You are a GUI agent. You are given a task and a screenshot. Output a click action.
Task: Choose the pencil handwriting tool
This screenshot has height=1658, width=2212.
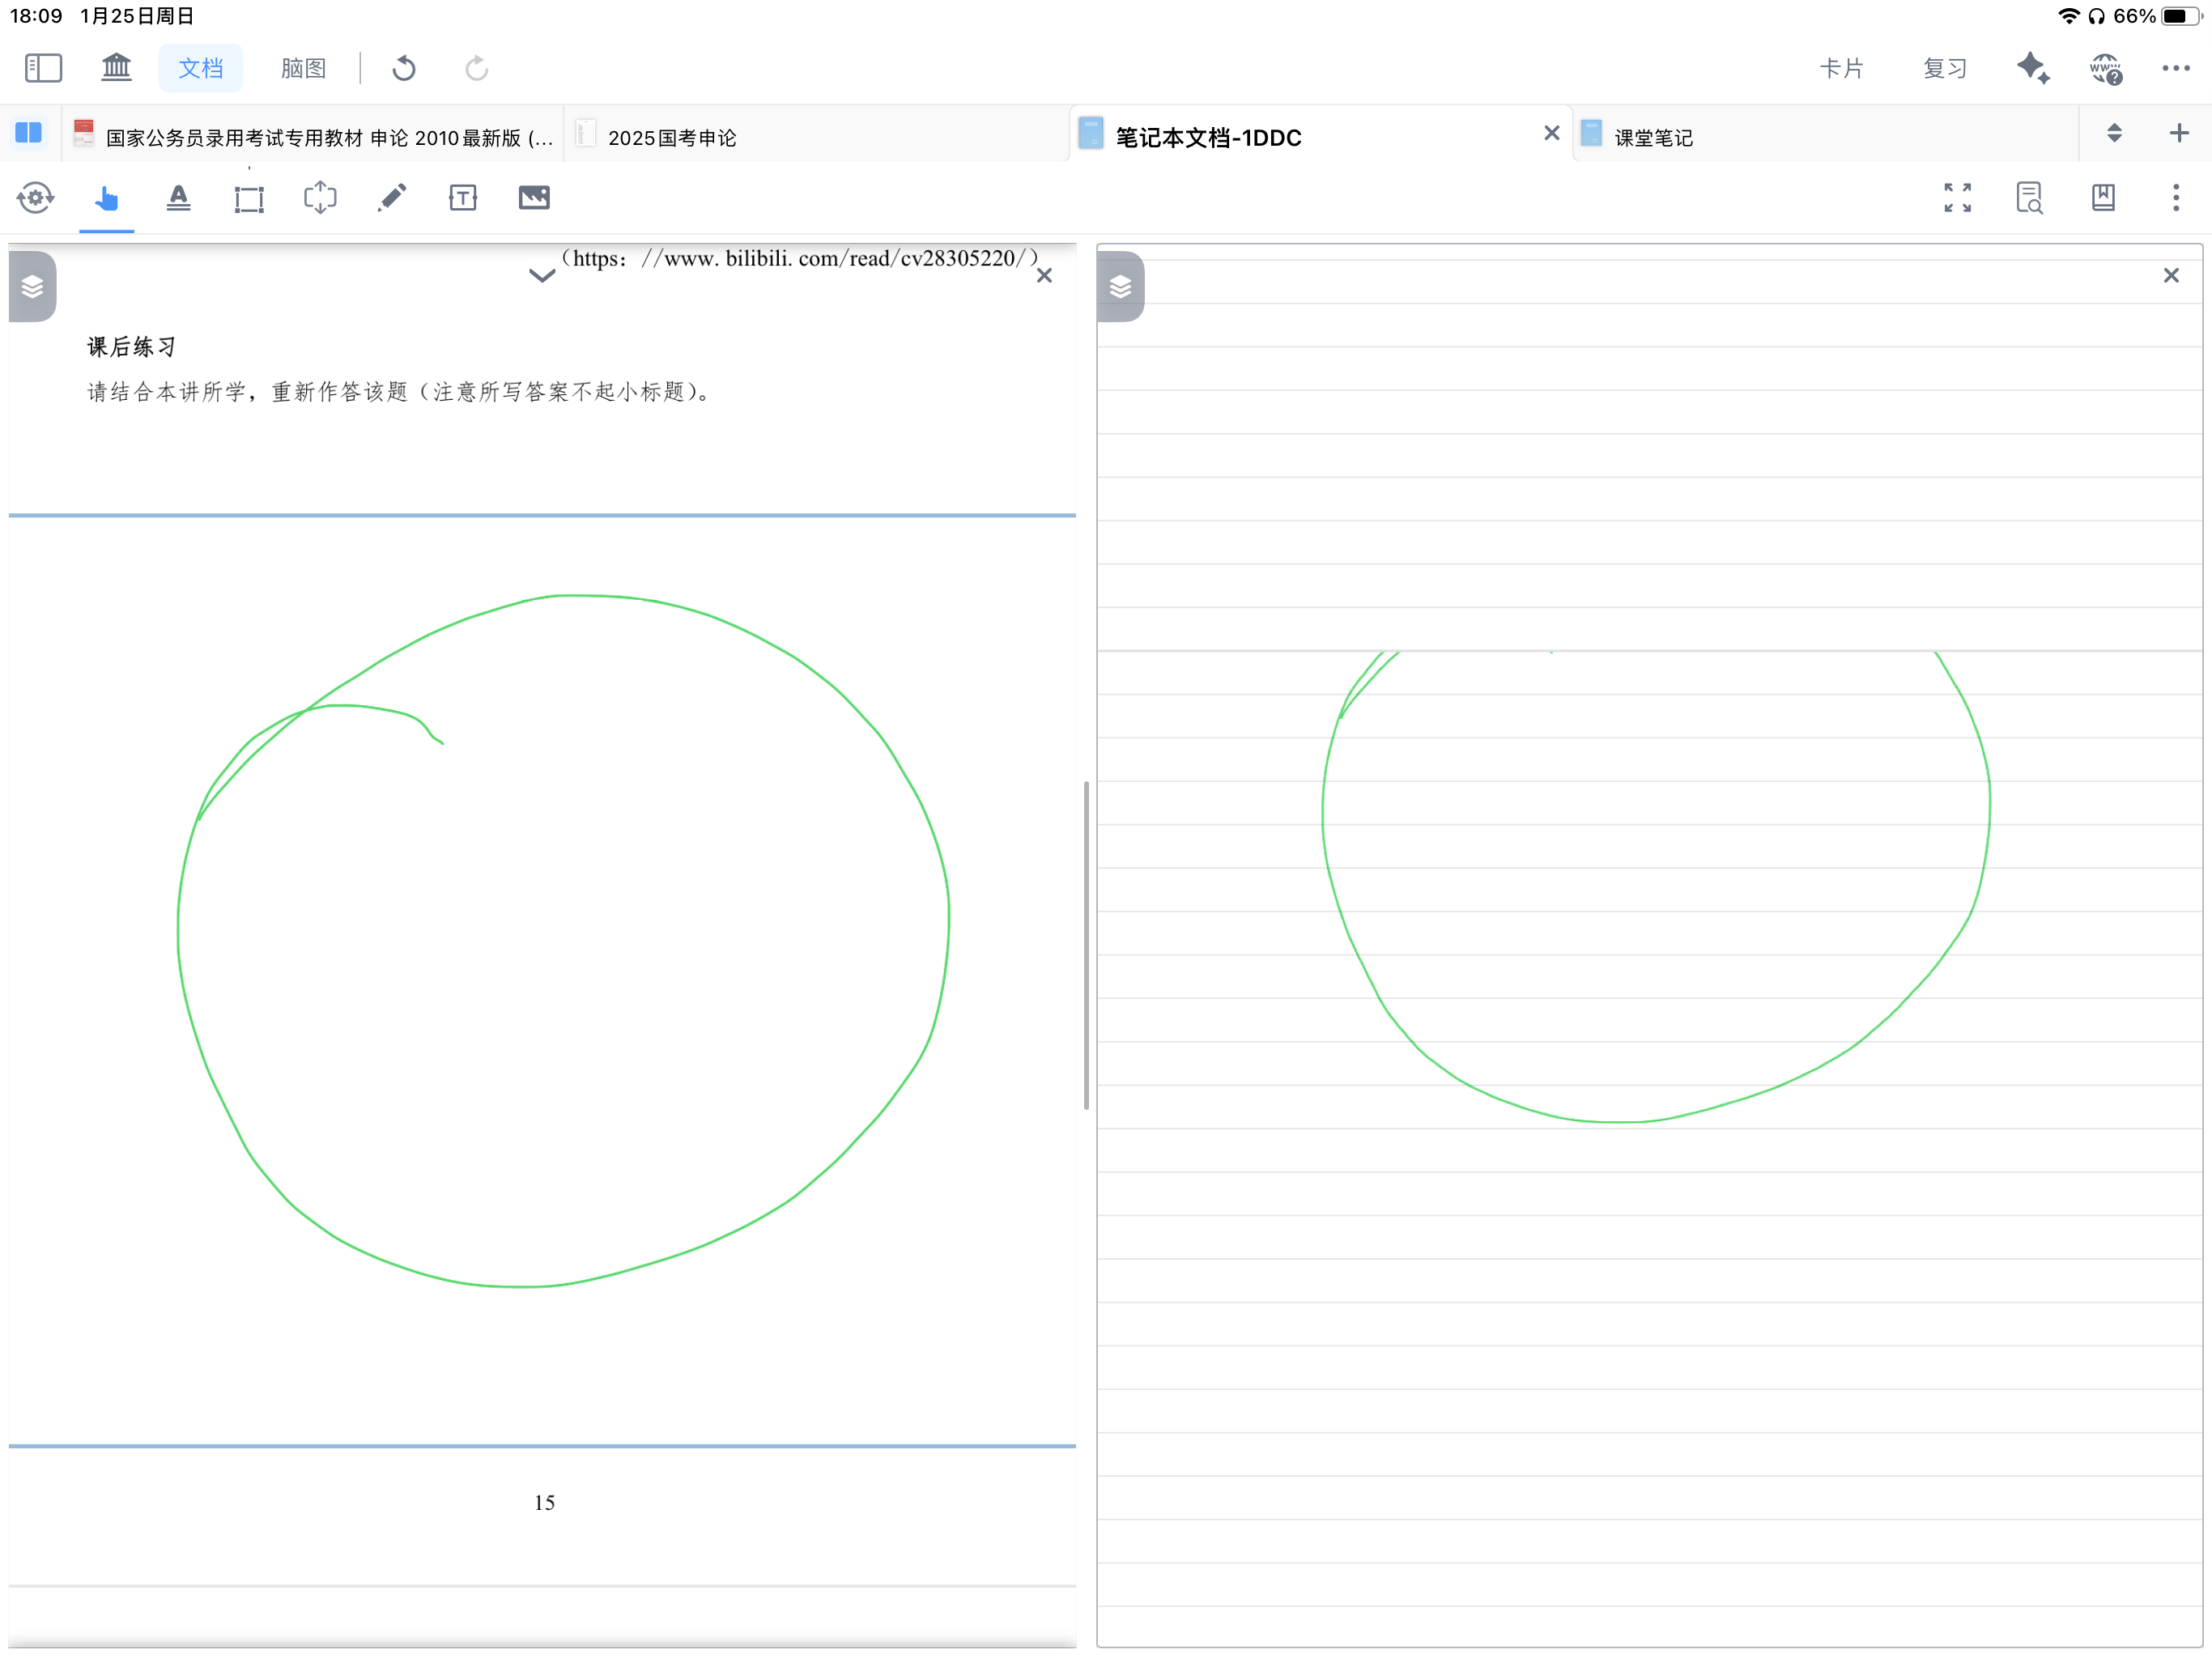pos(392,198)
